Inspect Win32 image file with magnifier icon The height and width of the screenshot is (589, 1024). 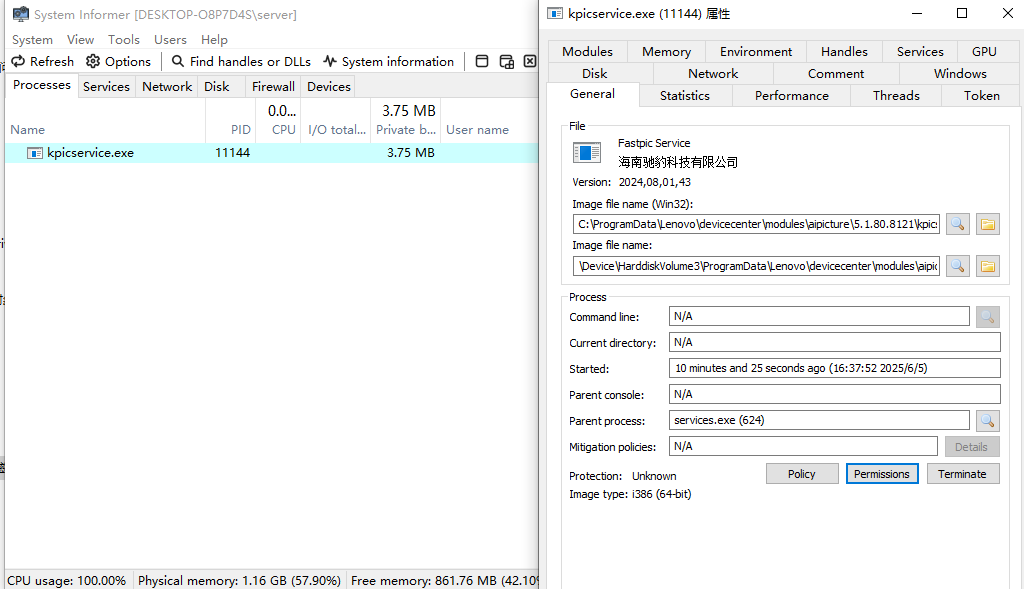957,224
